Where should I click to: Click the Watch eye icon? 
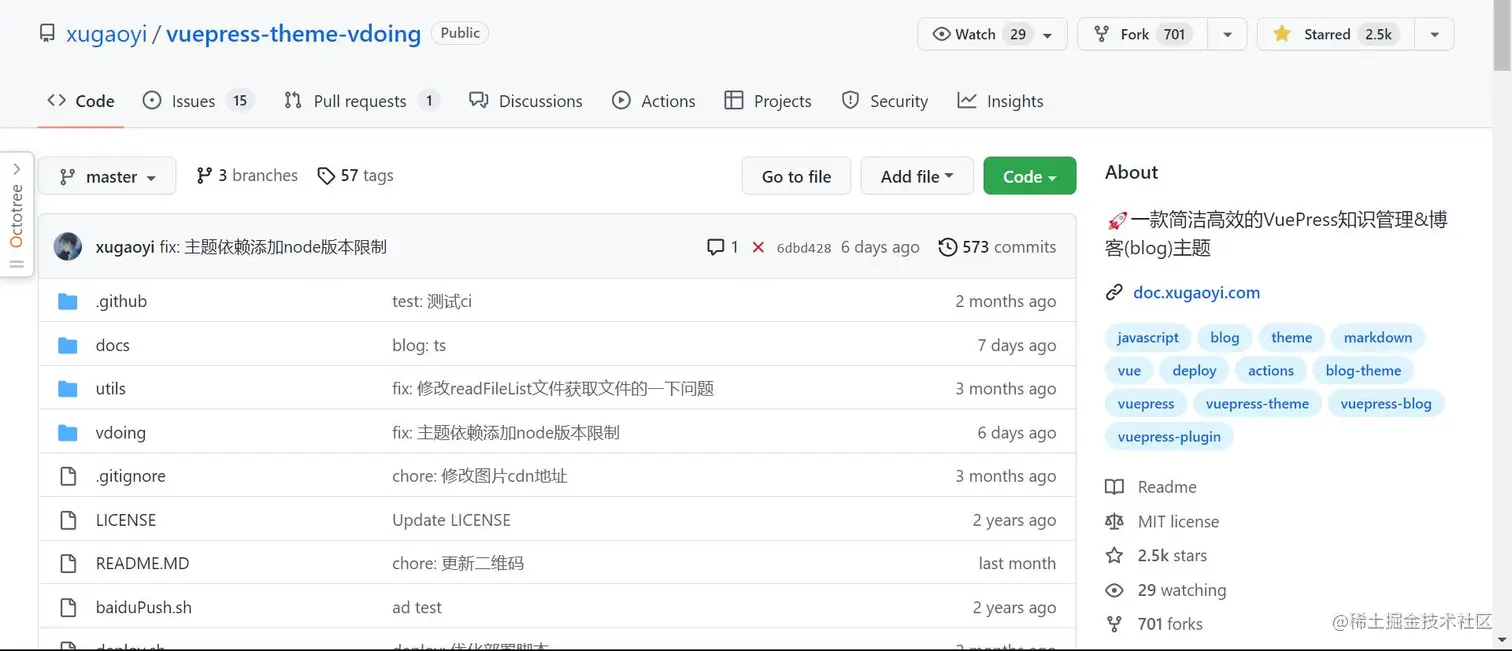click(941, 34)
